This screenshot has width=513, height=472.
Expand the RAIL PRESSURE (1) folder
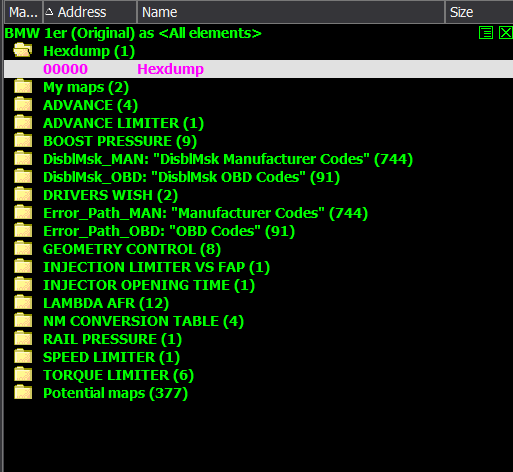[x=112, y=339]
